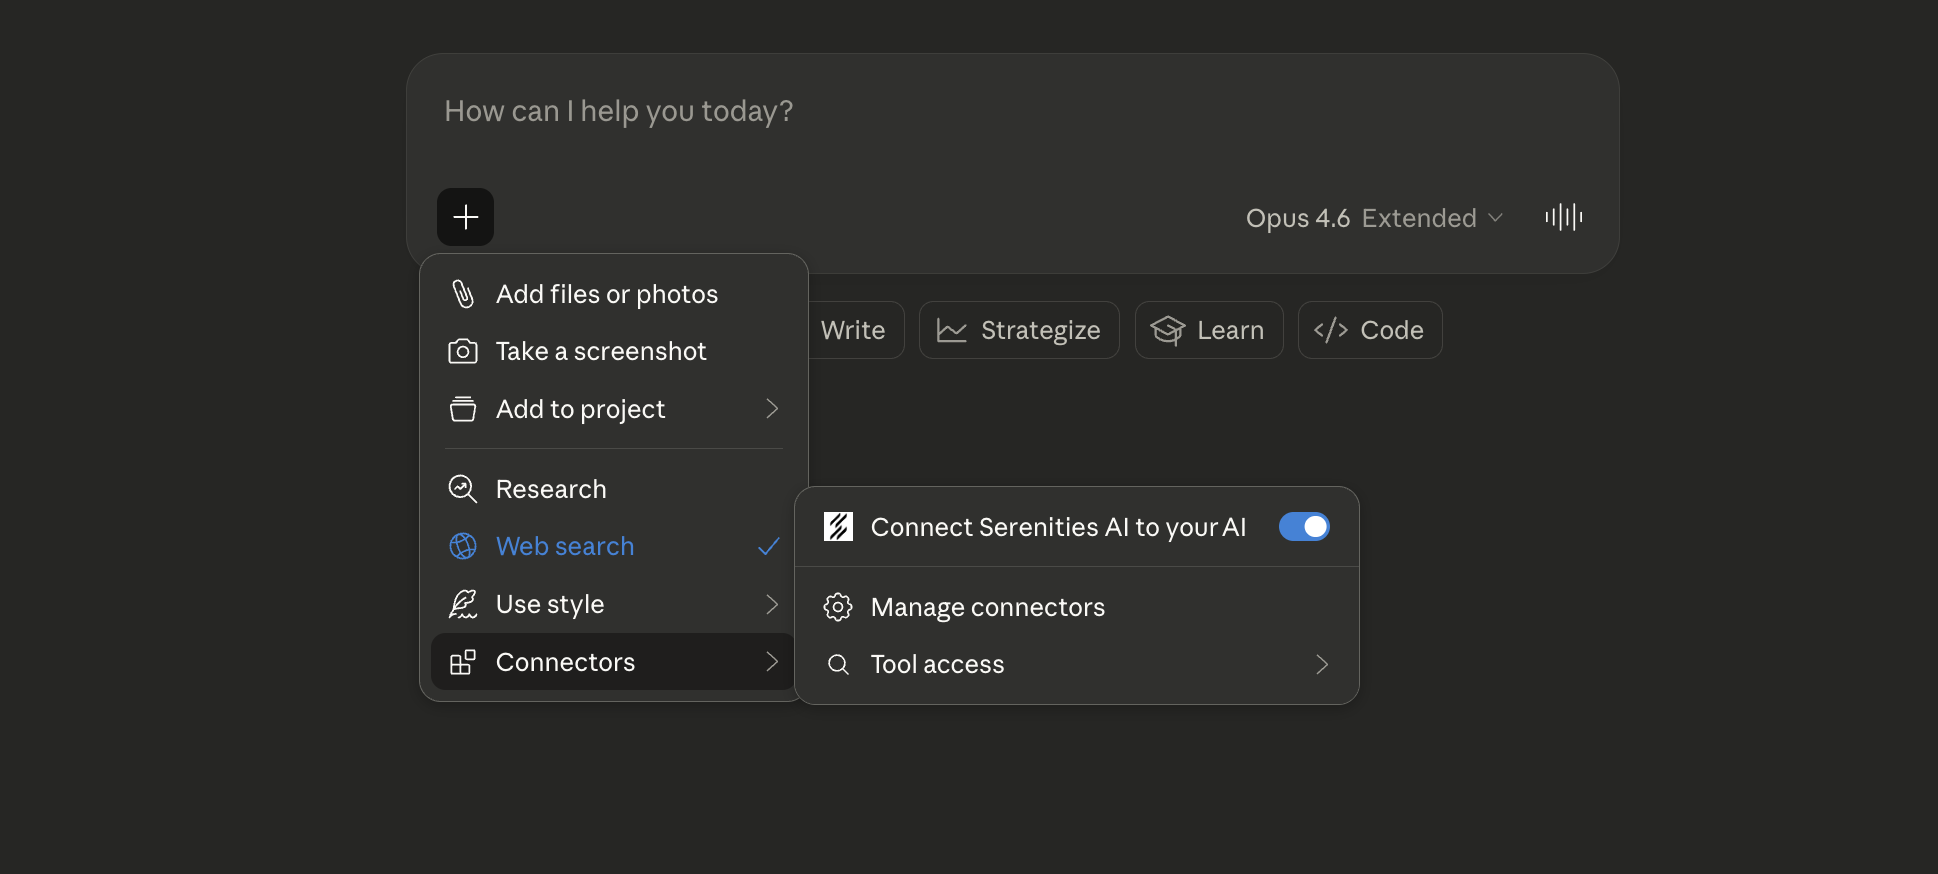The width and height of the screenshot is (1938, 874).
Task: Expand the Tool access submenu arrow
Action: tap(1321, 665)
